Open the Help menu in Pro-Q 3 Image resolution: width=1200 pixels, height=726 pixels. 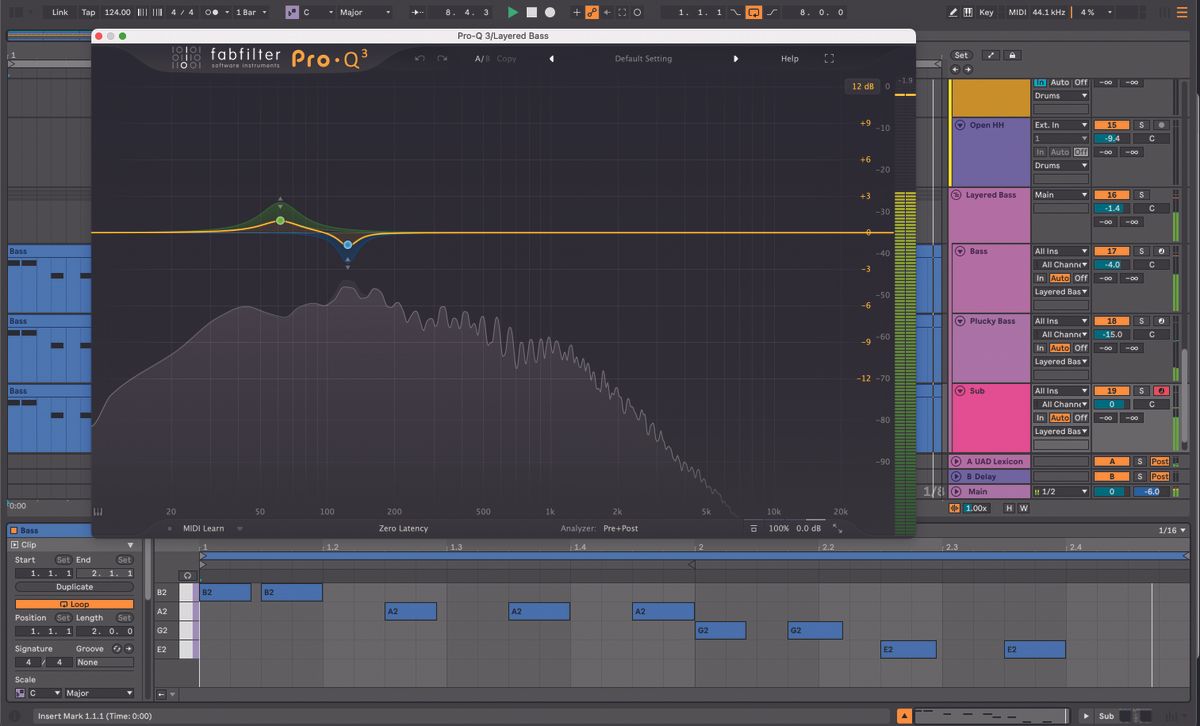pos(790,58)
